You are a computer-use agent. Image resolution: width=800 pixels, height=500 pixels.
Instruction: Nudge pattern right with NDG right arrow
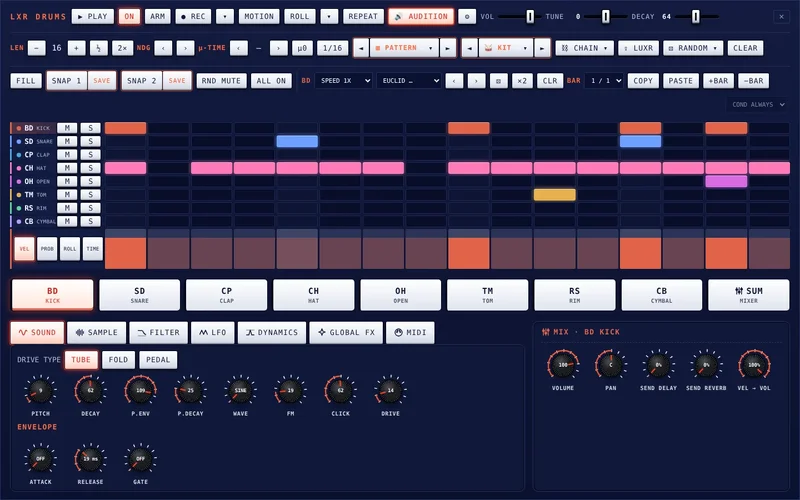tap(185, 48)
